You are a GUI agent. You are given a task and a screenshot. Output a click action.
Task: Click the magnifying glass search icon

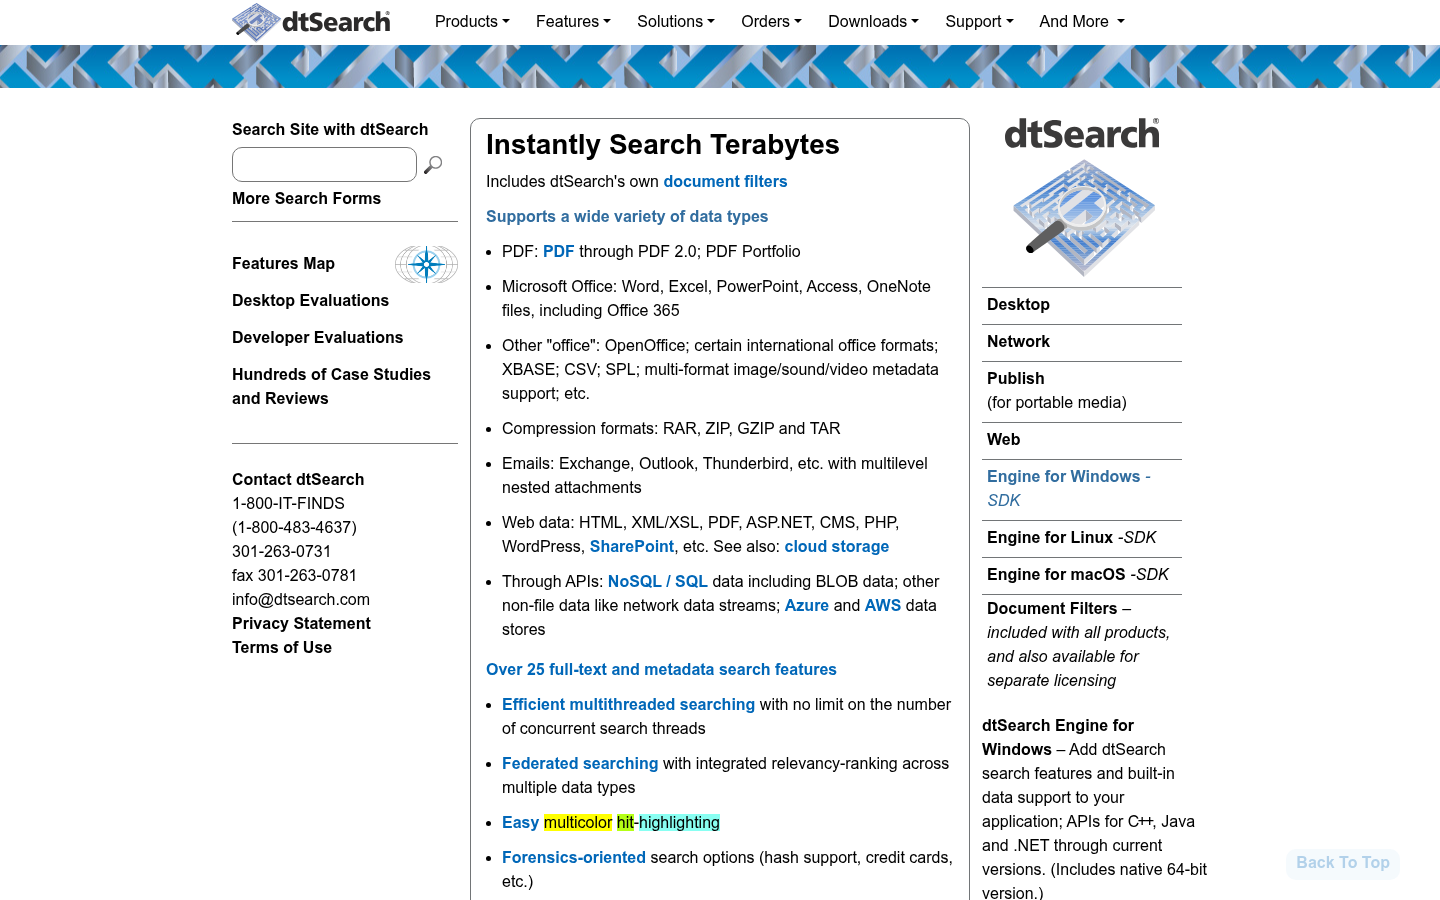pyautogui.click(x=433, y=165)
